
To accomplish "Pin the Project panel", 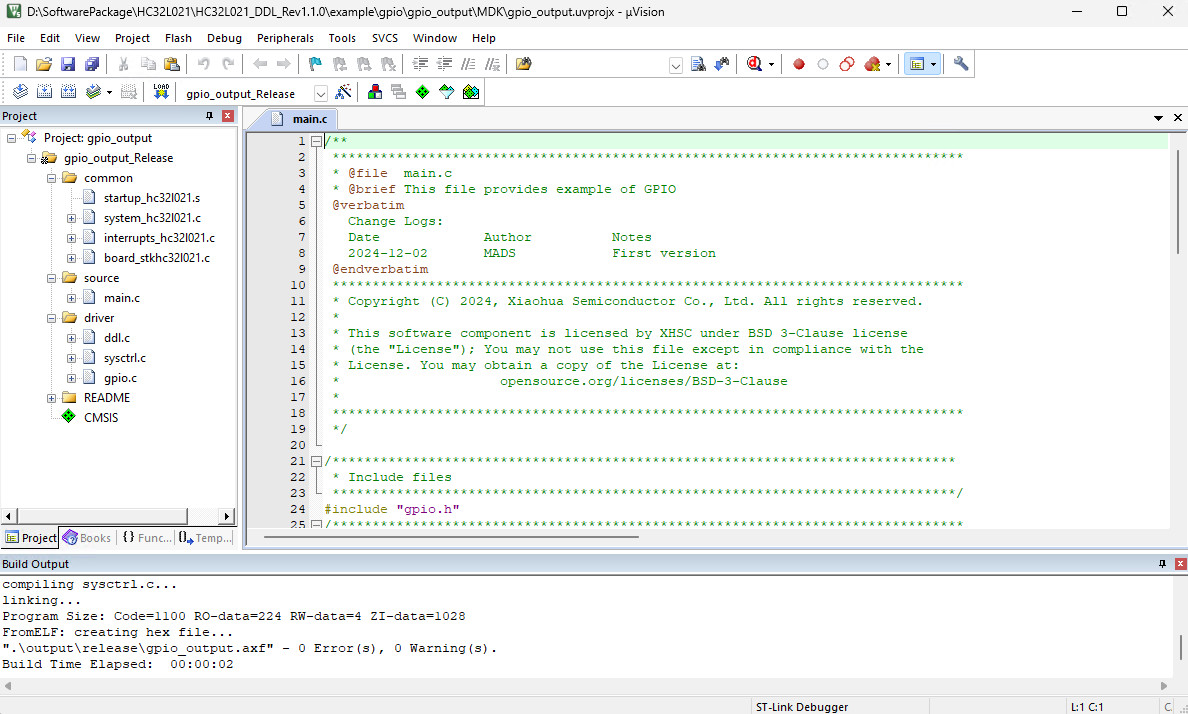I will [209, 116].
